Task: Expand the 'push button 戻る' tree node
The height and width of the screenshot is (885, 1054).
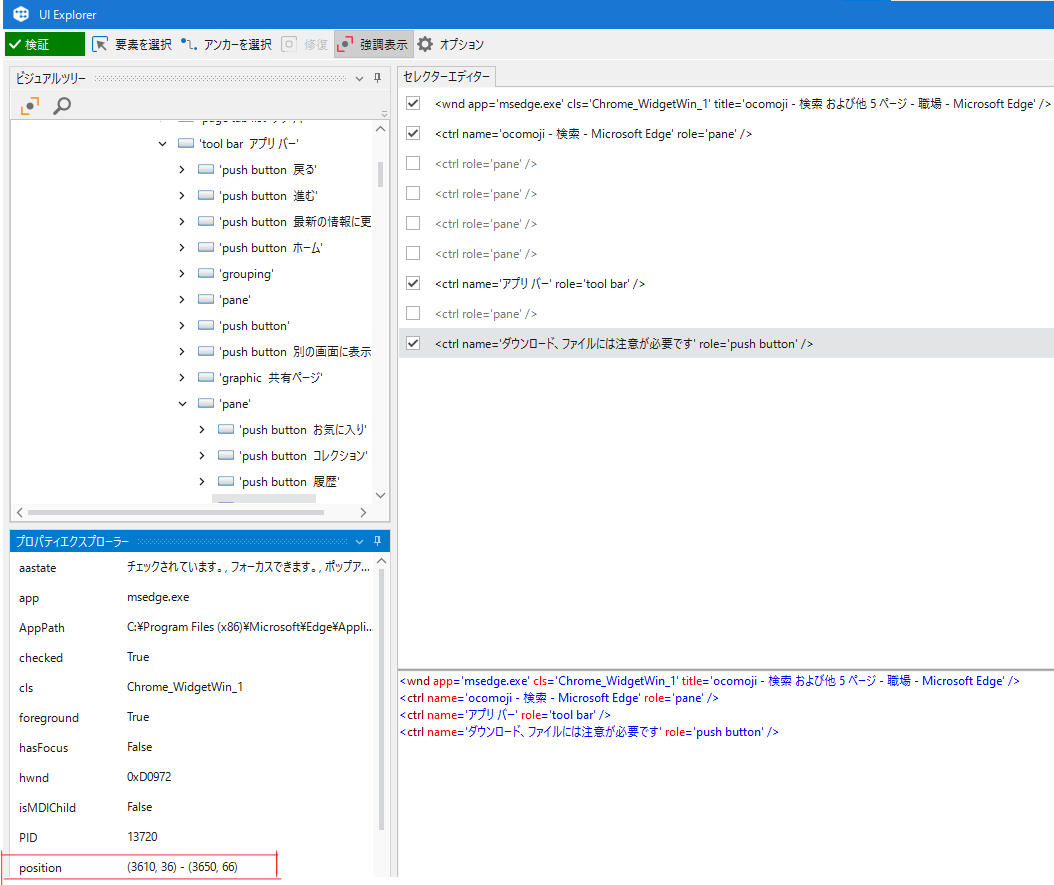Action: pyautogui.click(x=182, y=170)
